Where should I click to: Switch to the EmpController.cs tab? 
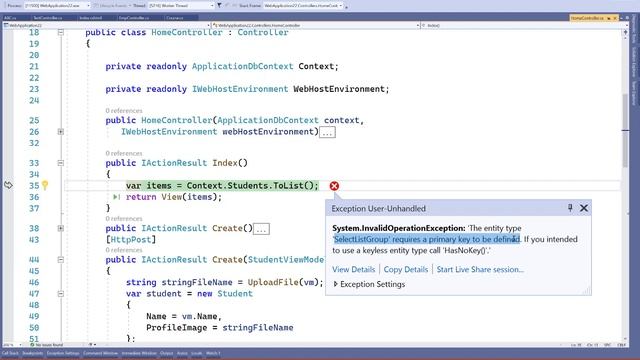(134, 18)
